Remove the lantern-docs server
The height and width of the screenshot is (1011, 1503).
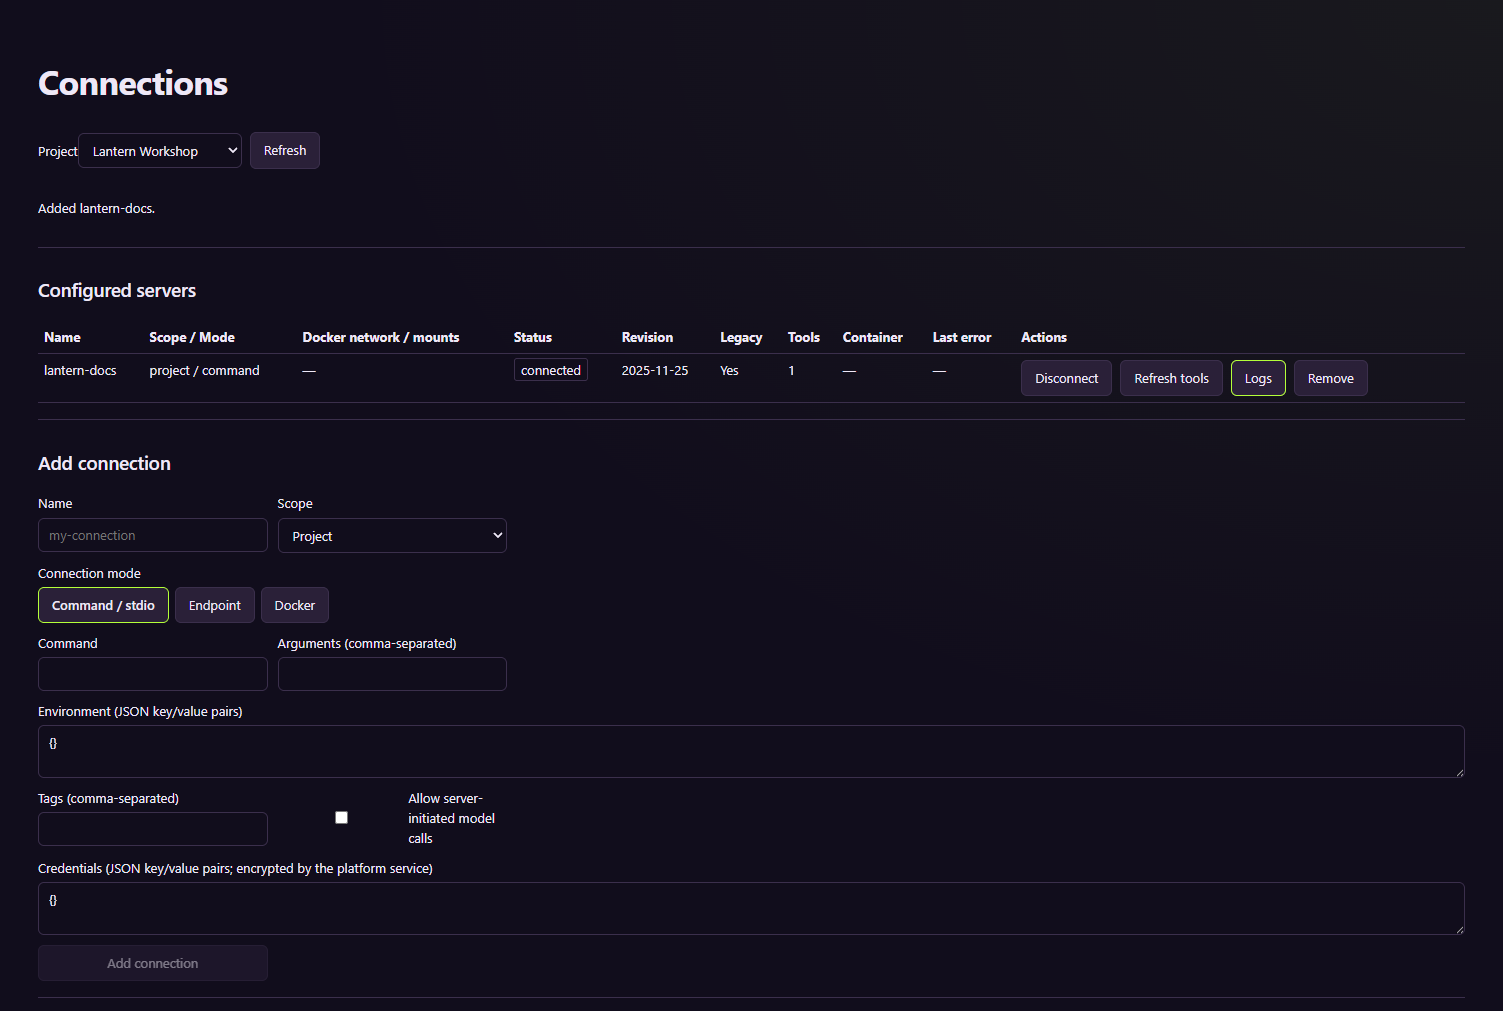(x=1330, y=378)
